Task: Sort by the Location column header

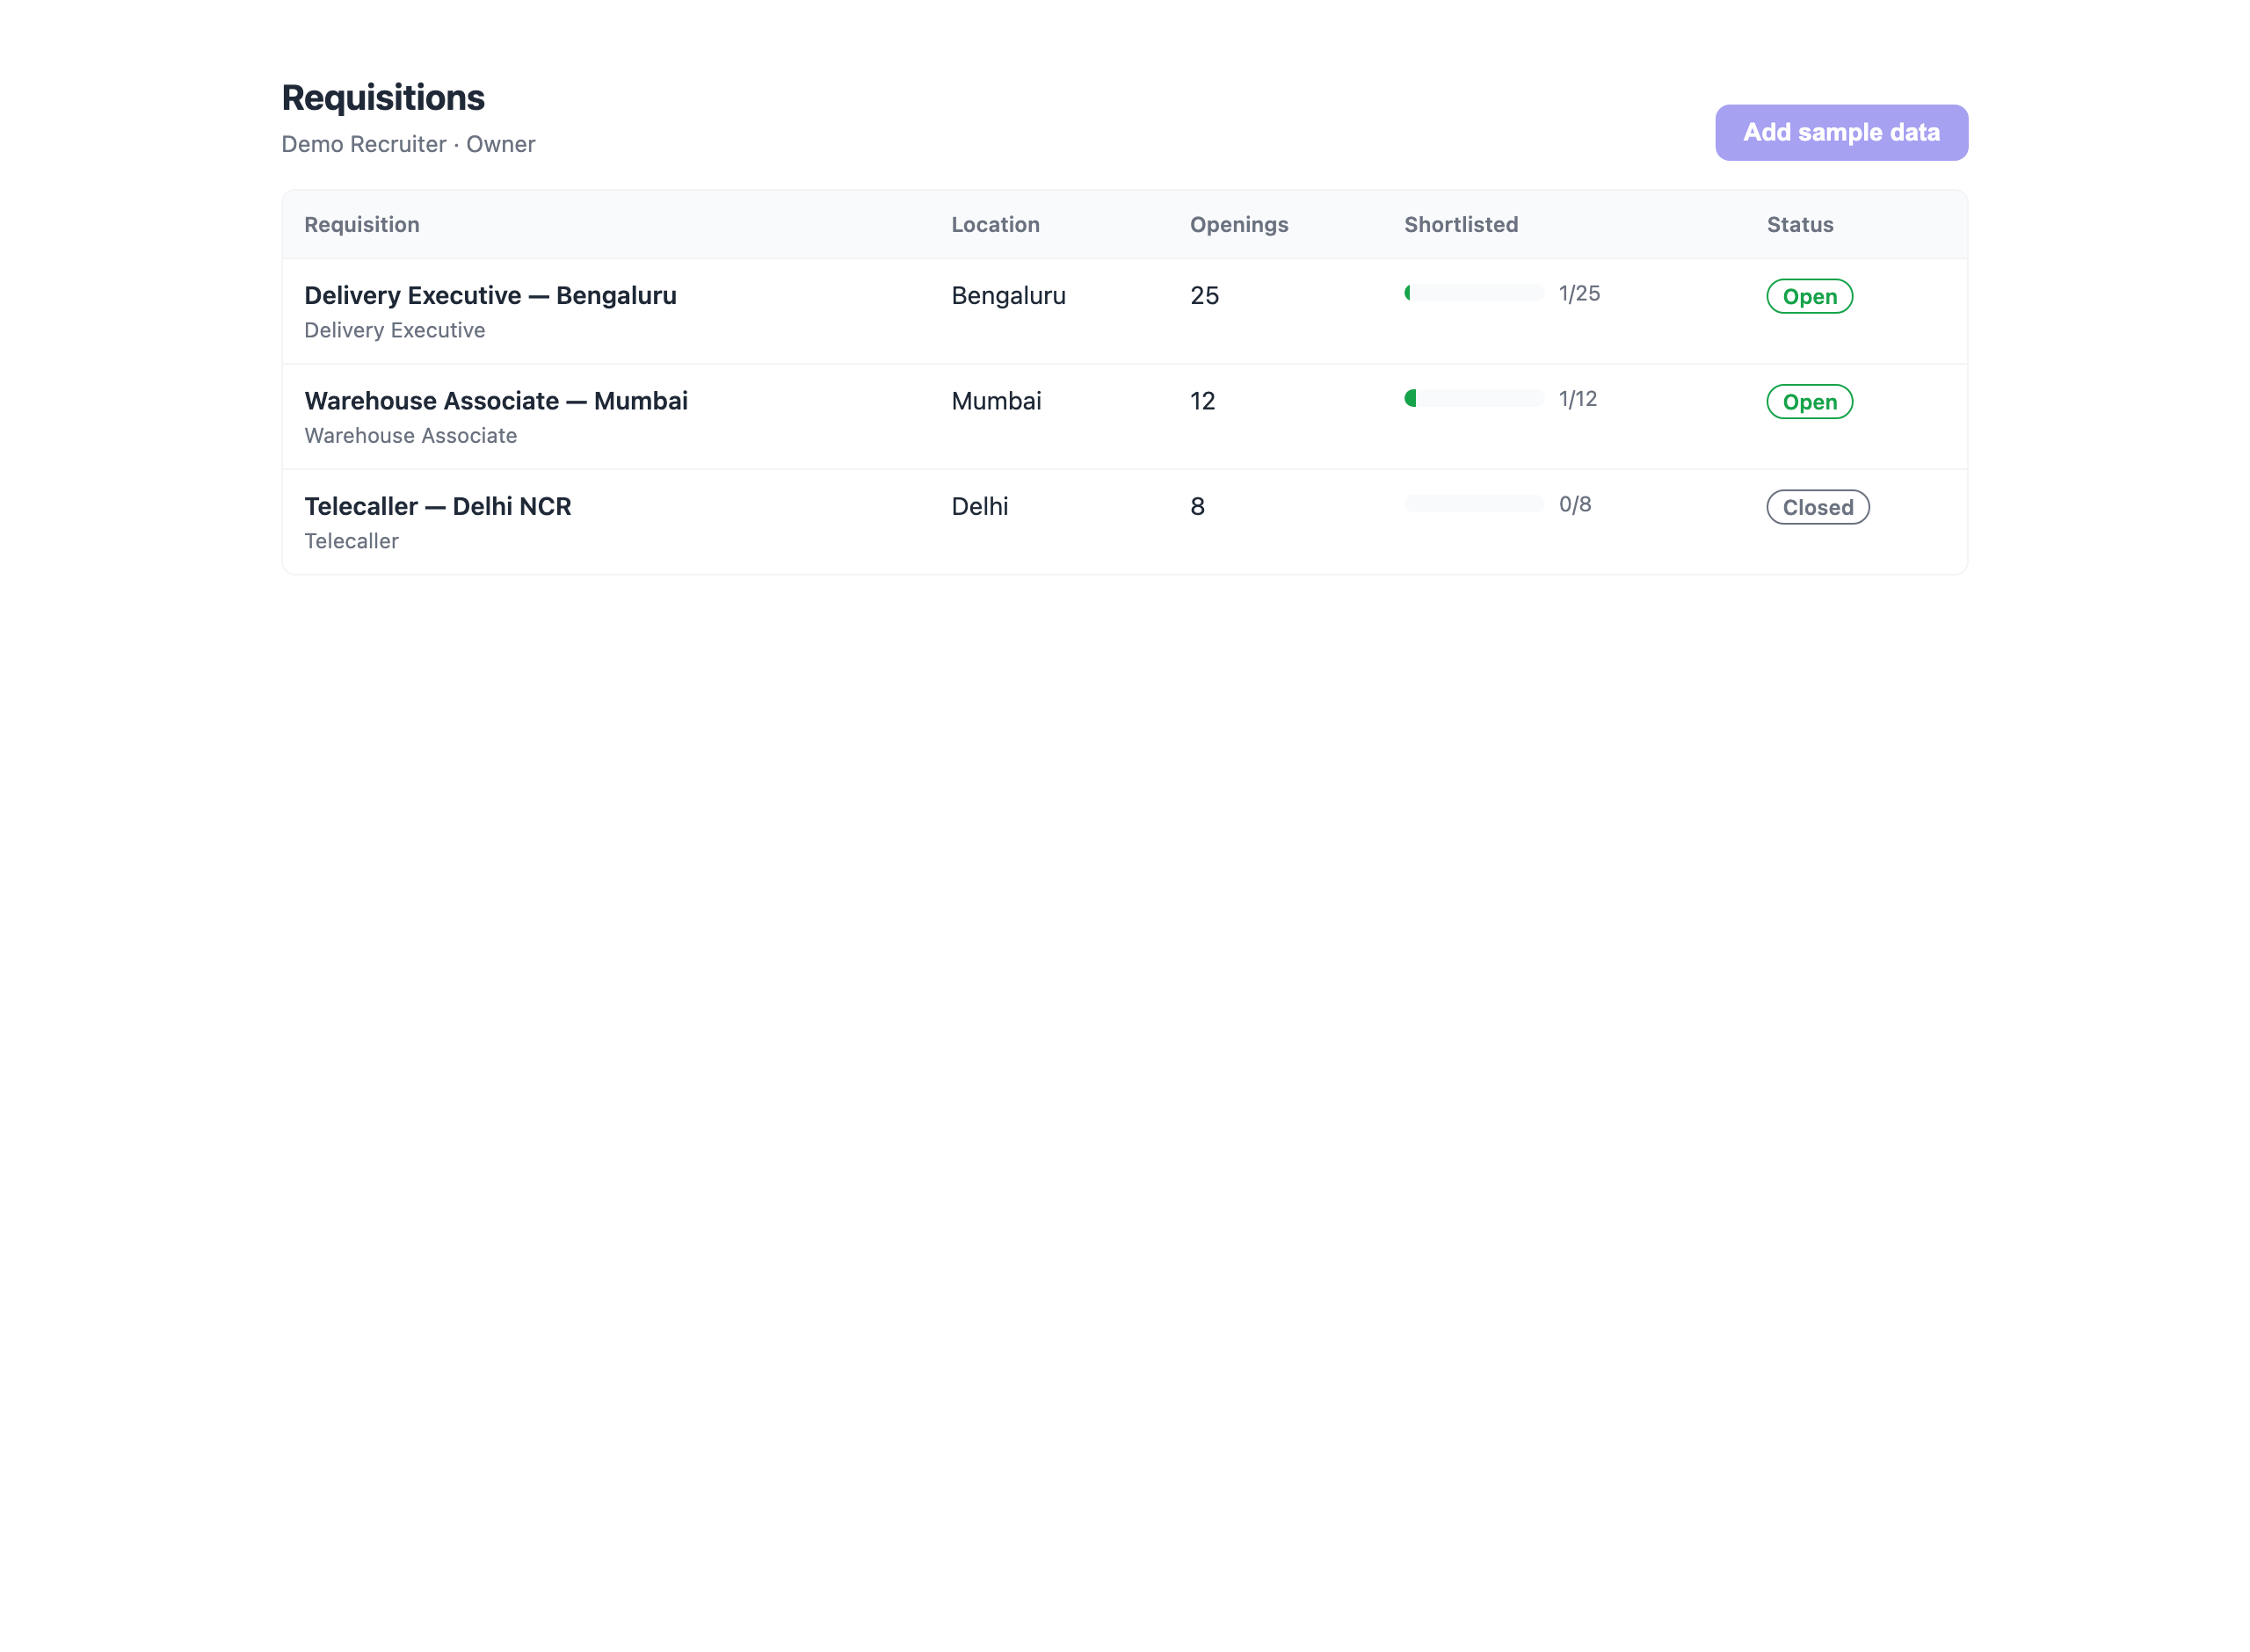Action: pyautogui.click(x=995, y=224)
